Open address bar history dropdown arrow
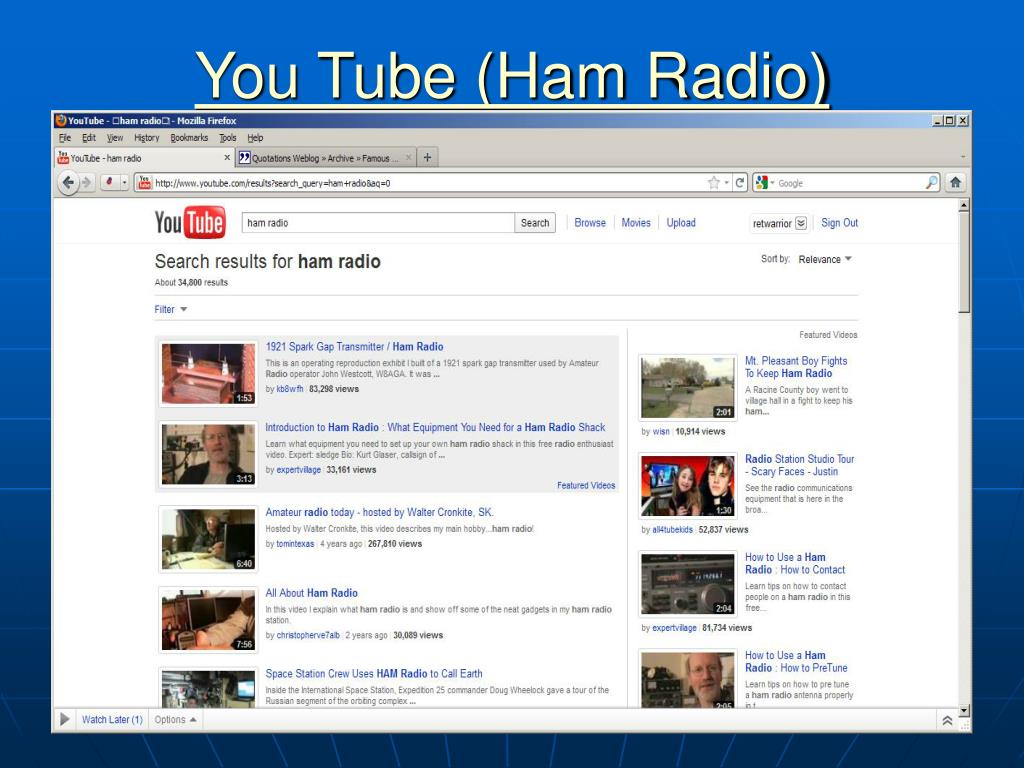 click(x=726, y=183)
